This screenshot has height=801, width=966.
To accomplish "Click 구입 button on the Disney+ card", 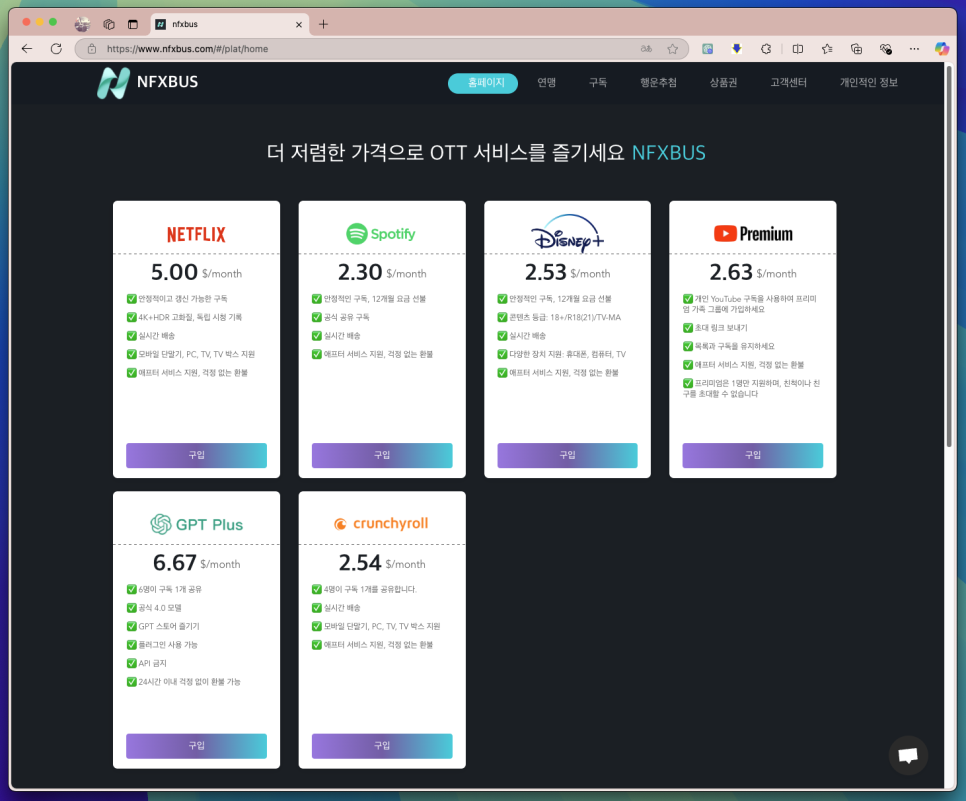I will coord(567,455).
